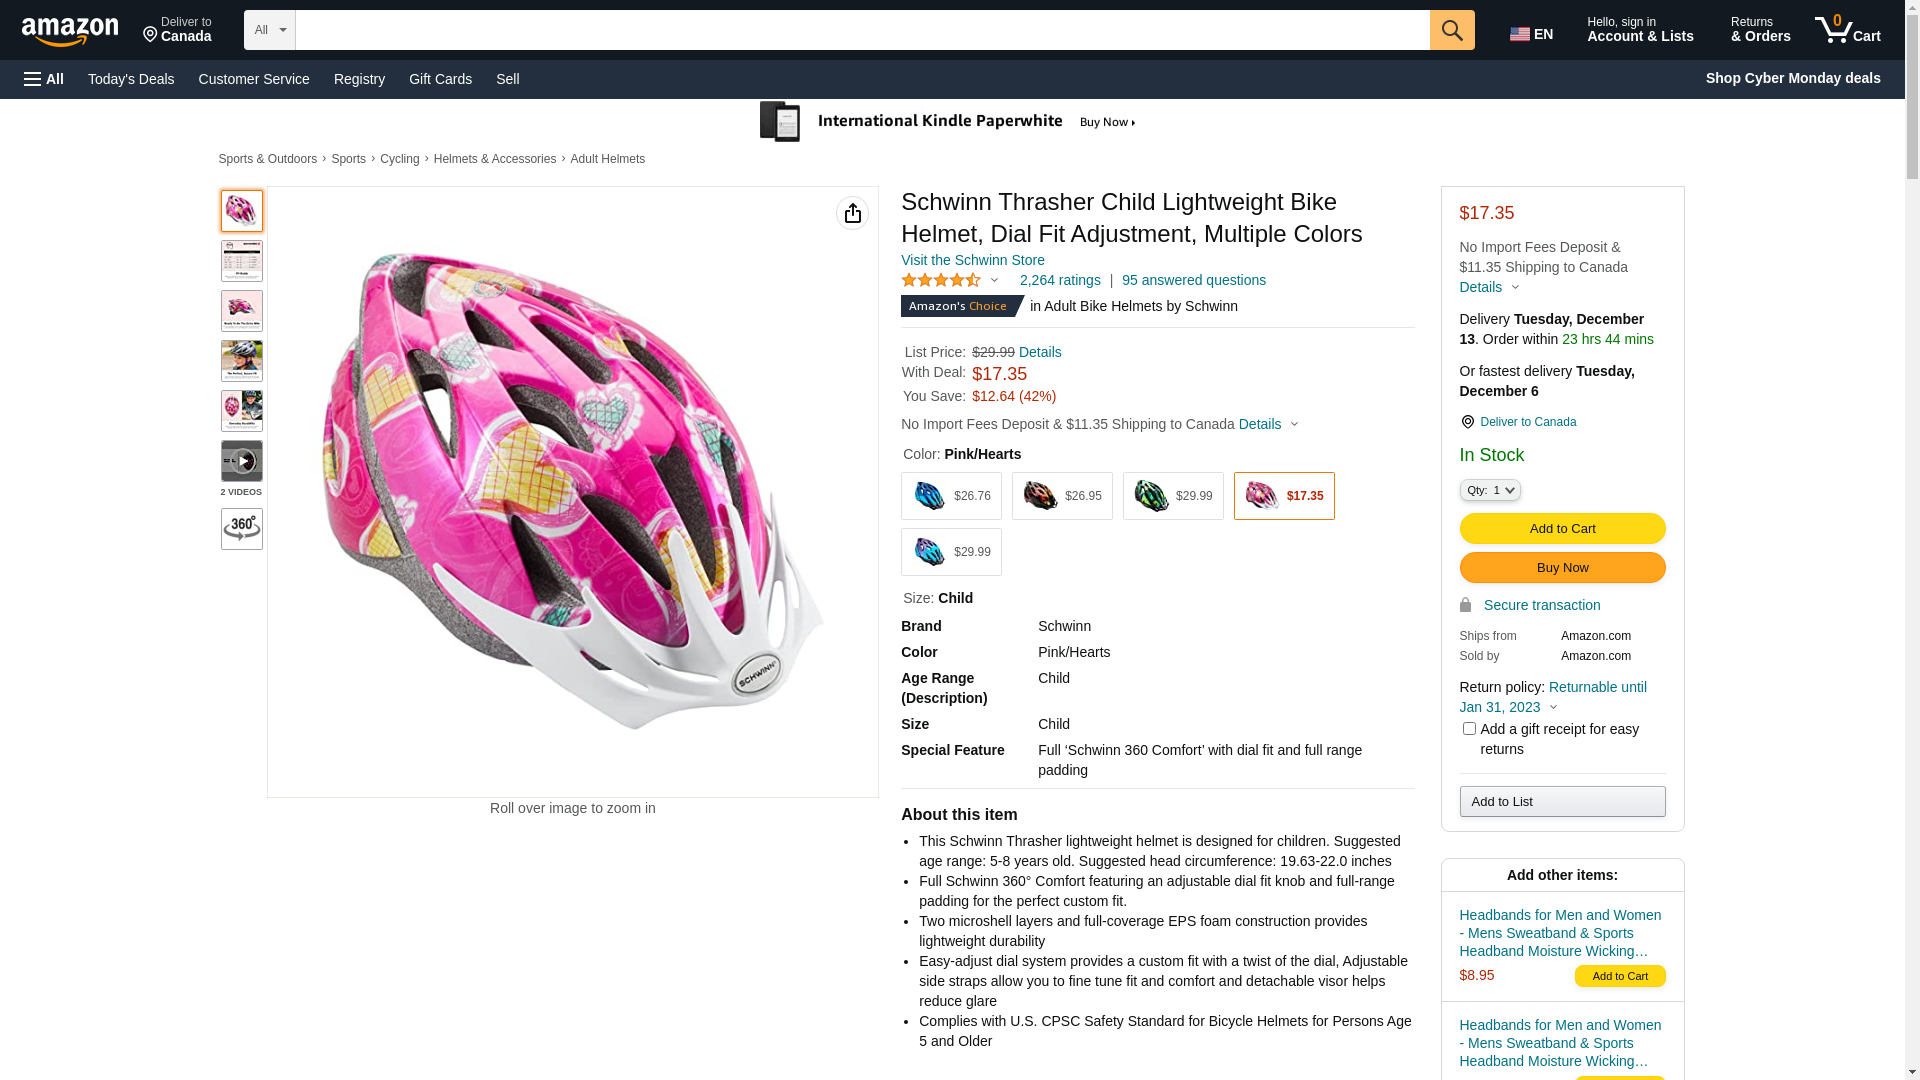Expand the star ratings breakdown arrow

994,281
